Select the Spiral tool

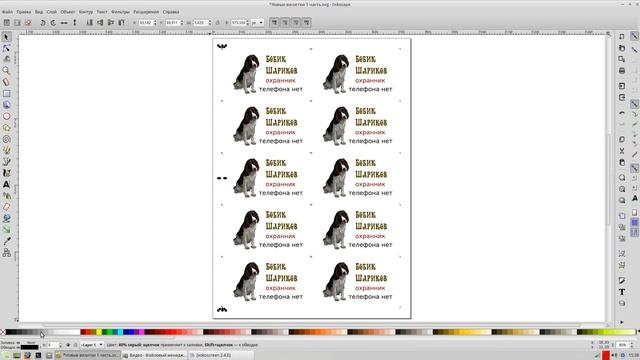tap(6, 139)
